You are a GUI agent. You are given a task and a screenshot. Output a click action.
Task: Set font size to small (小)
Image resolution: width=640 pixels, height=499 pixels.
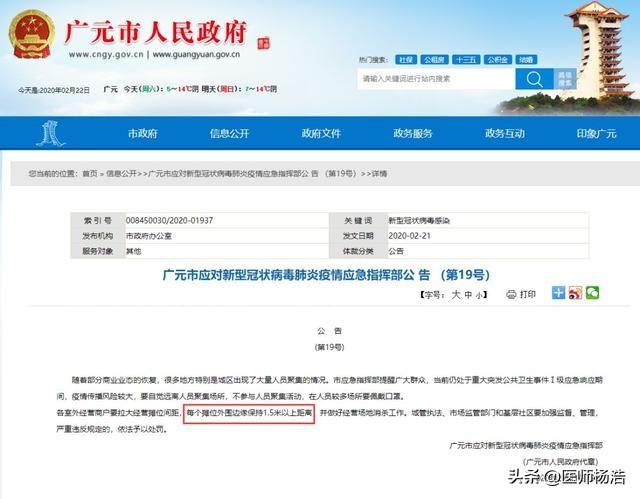point(480,296)
